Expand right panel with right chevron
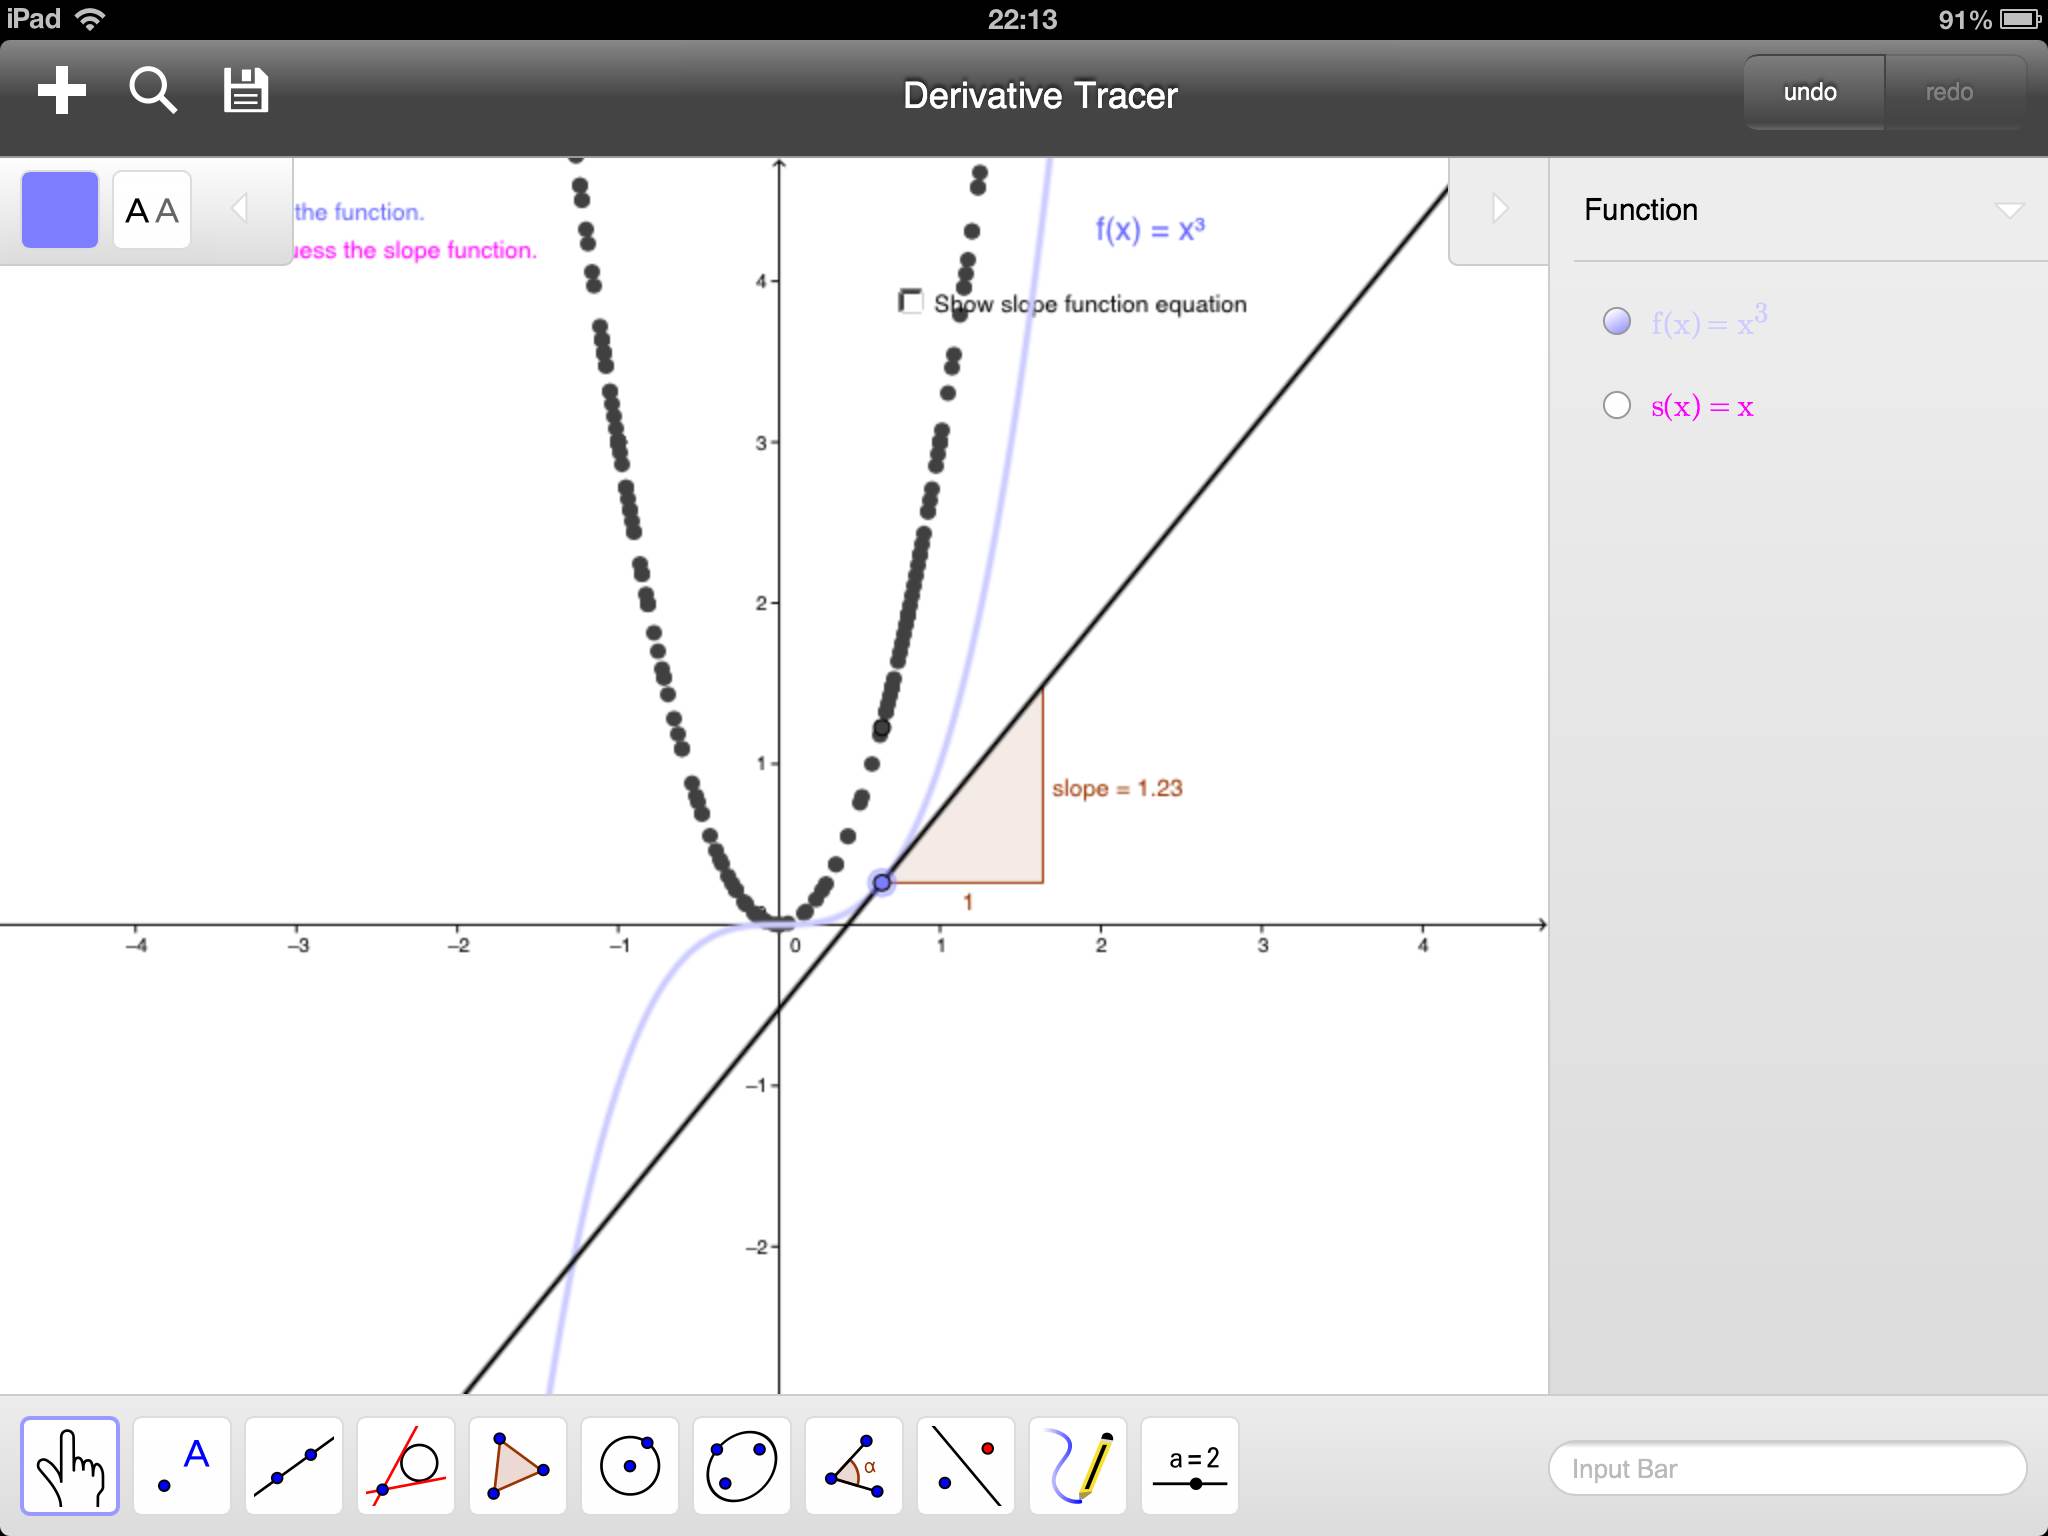2048x1536 pixels. [x=1497, y=208]
